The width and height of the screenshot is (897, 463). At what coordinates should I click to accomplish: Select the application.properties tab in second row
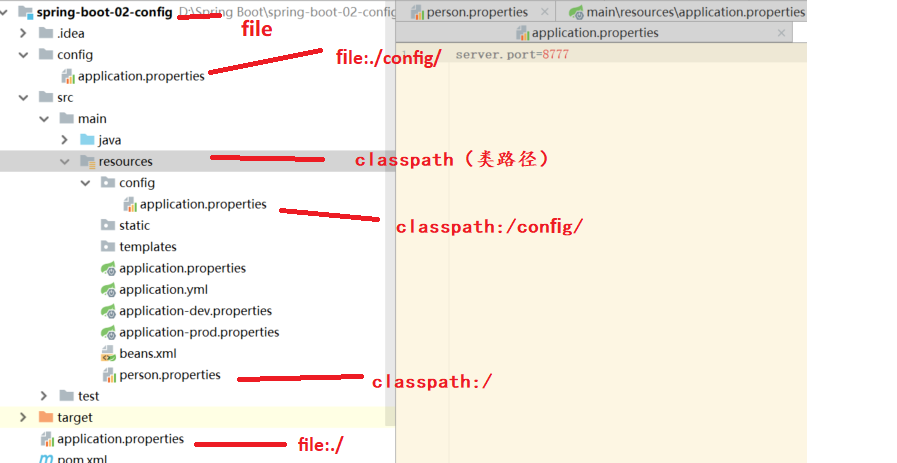point(594,33)
